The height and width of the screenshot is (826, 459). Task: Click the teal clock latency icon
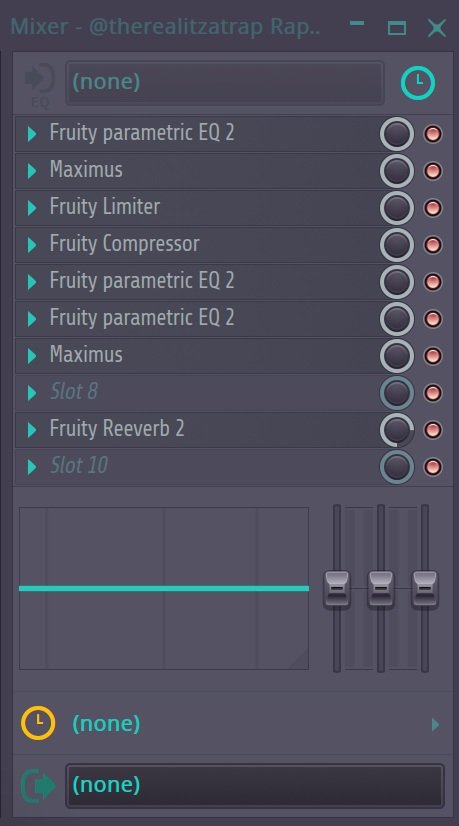418,83
